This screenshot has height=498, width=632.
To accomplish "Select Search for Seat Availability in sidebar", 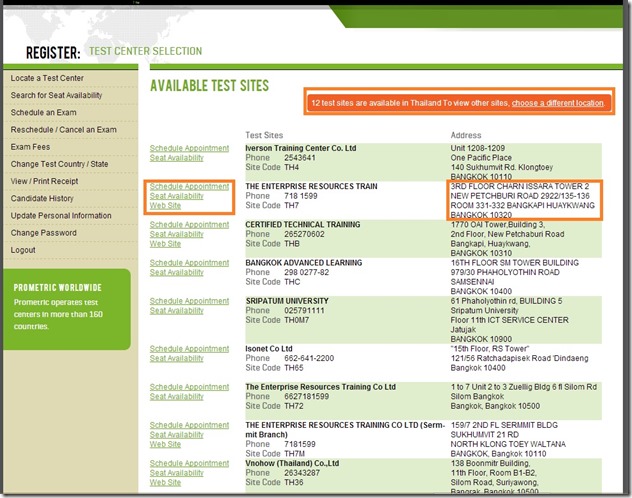I will click(x=56, y=95).
